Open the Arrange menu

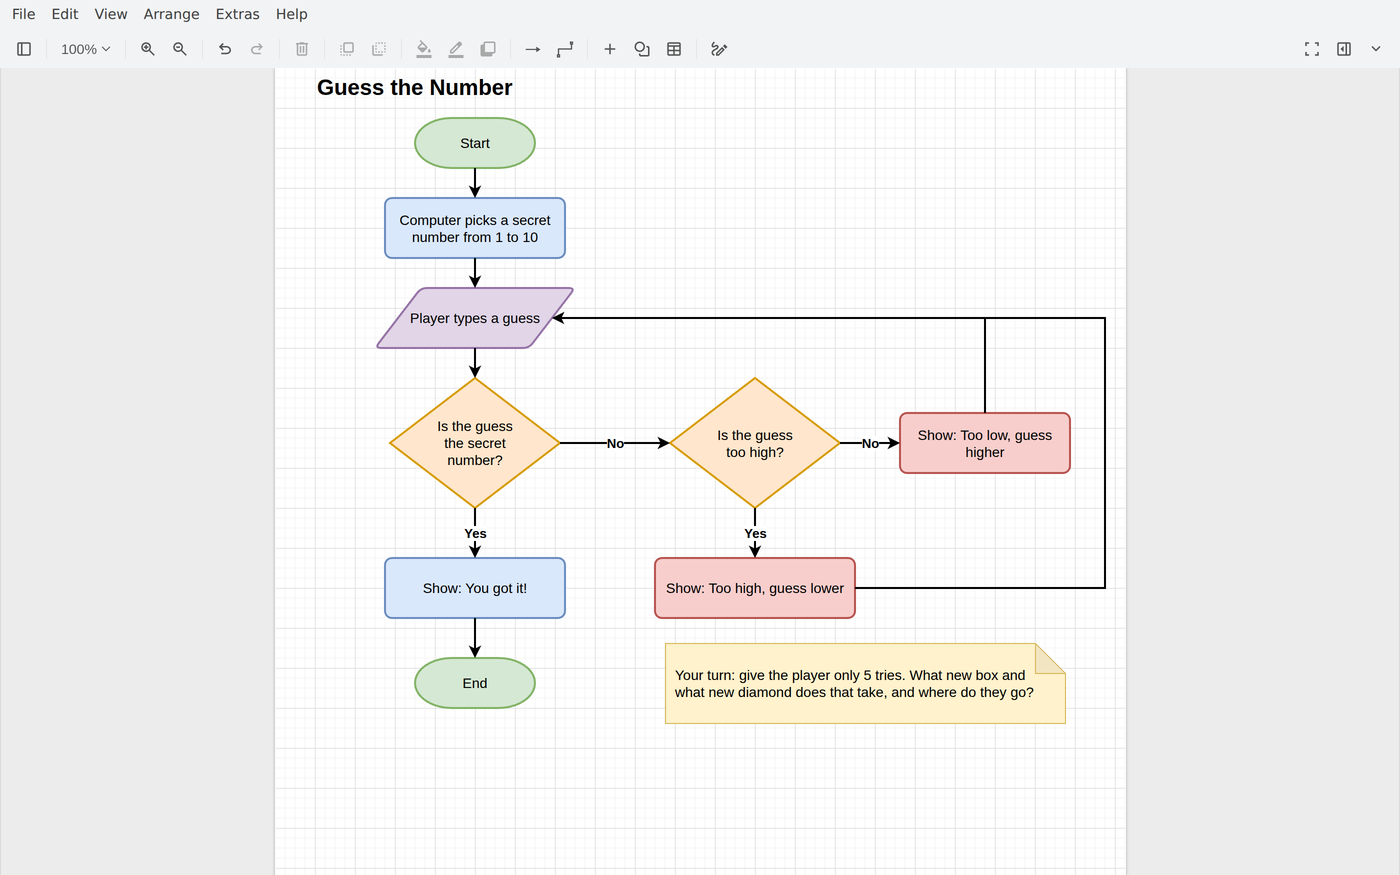[171, 14]
